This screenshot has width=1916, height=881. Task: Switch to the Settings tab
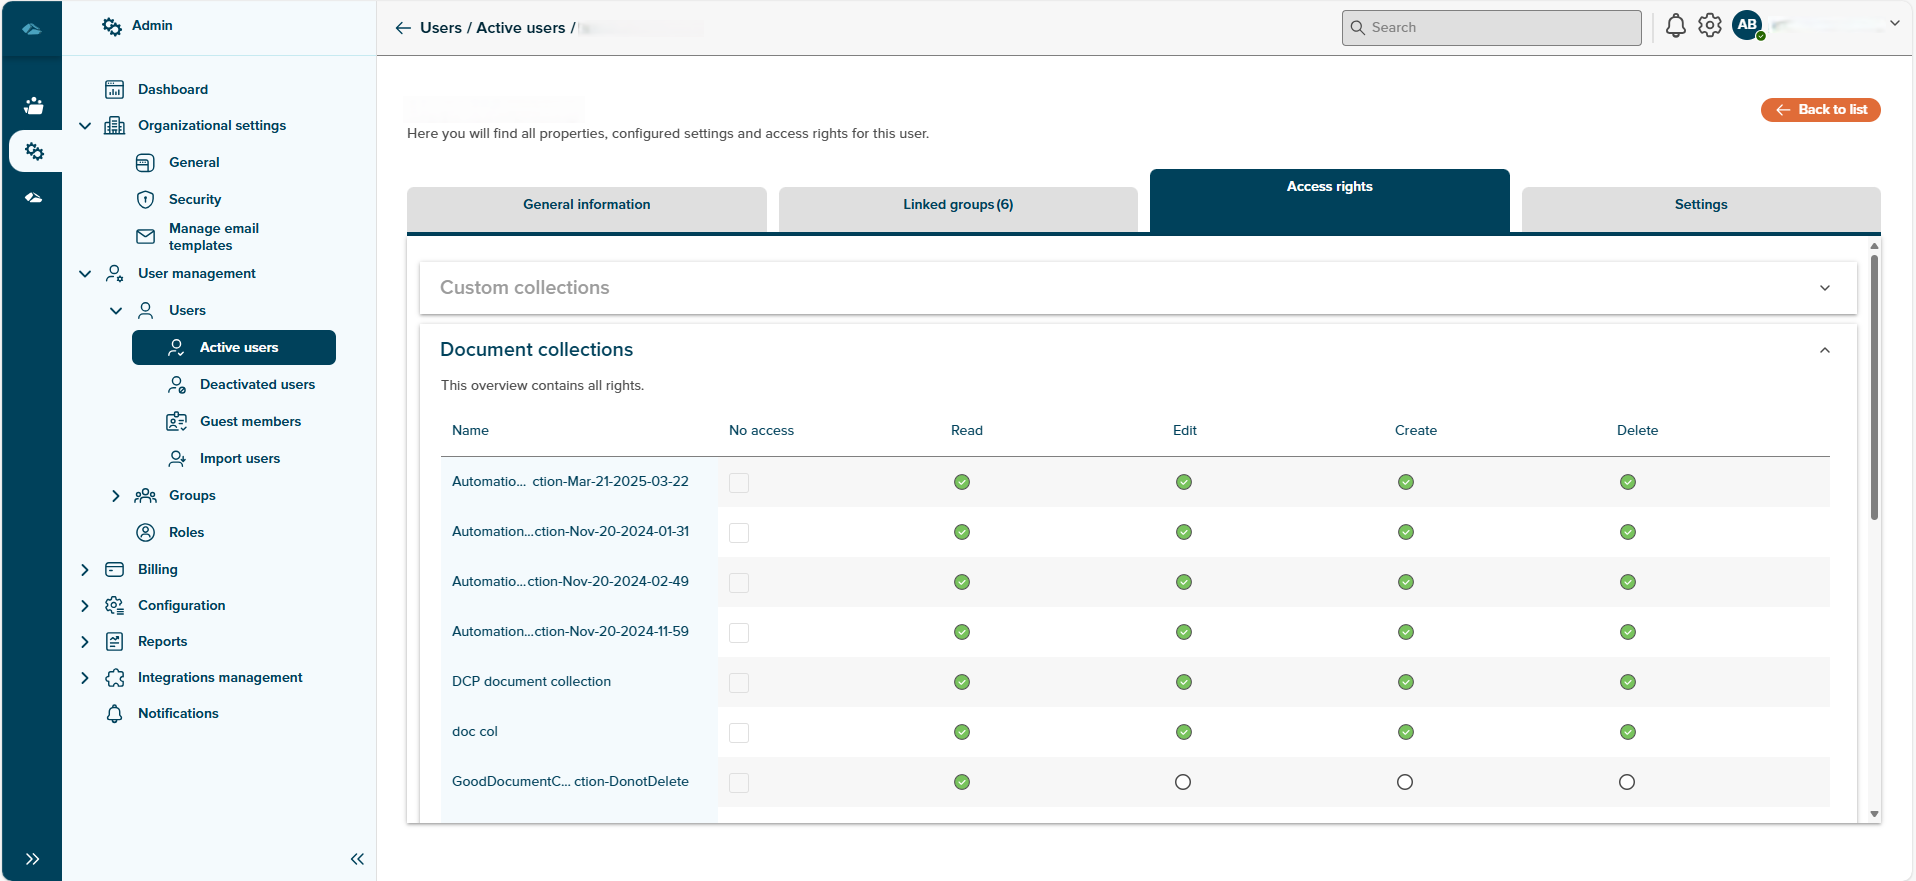(x=1701, y=209)
